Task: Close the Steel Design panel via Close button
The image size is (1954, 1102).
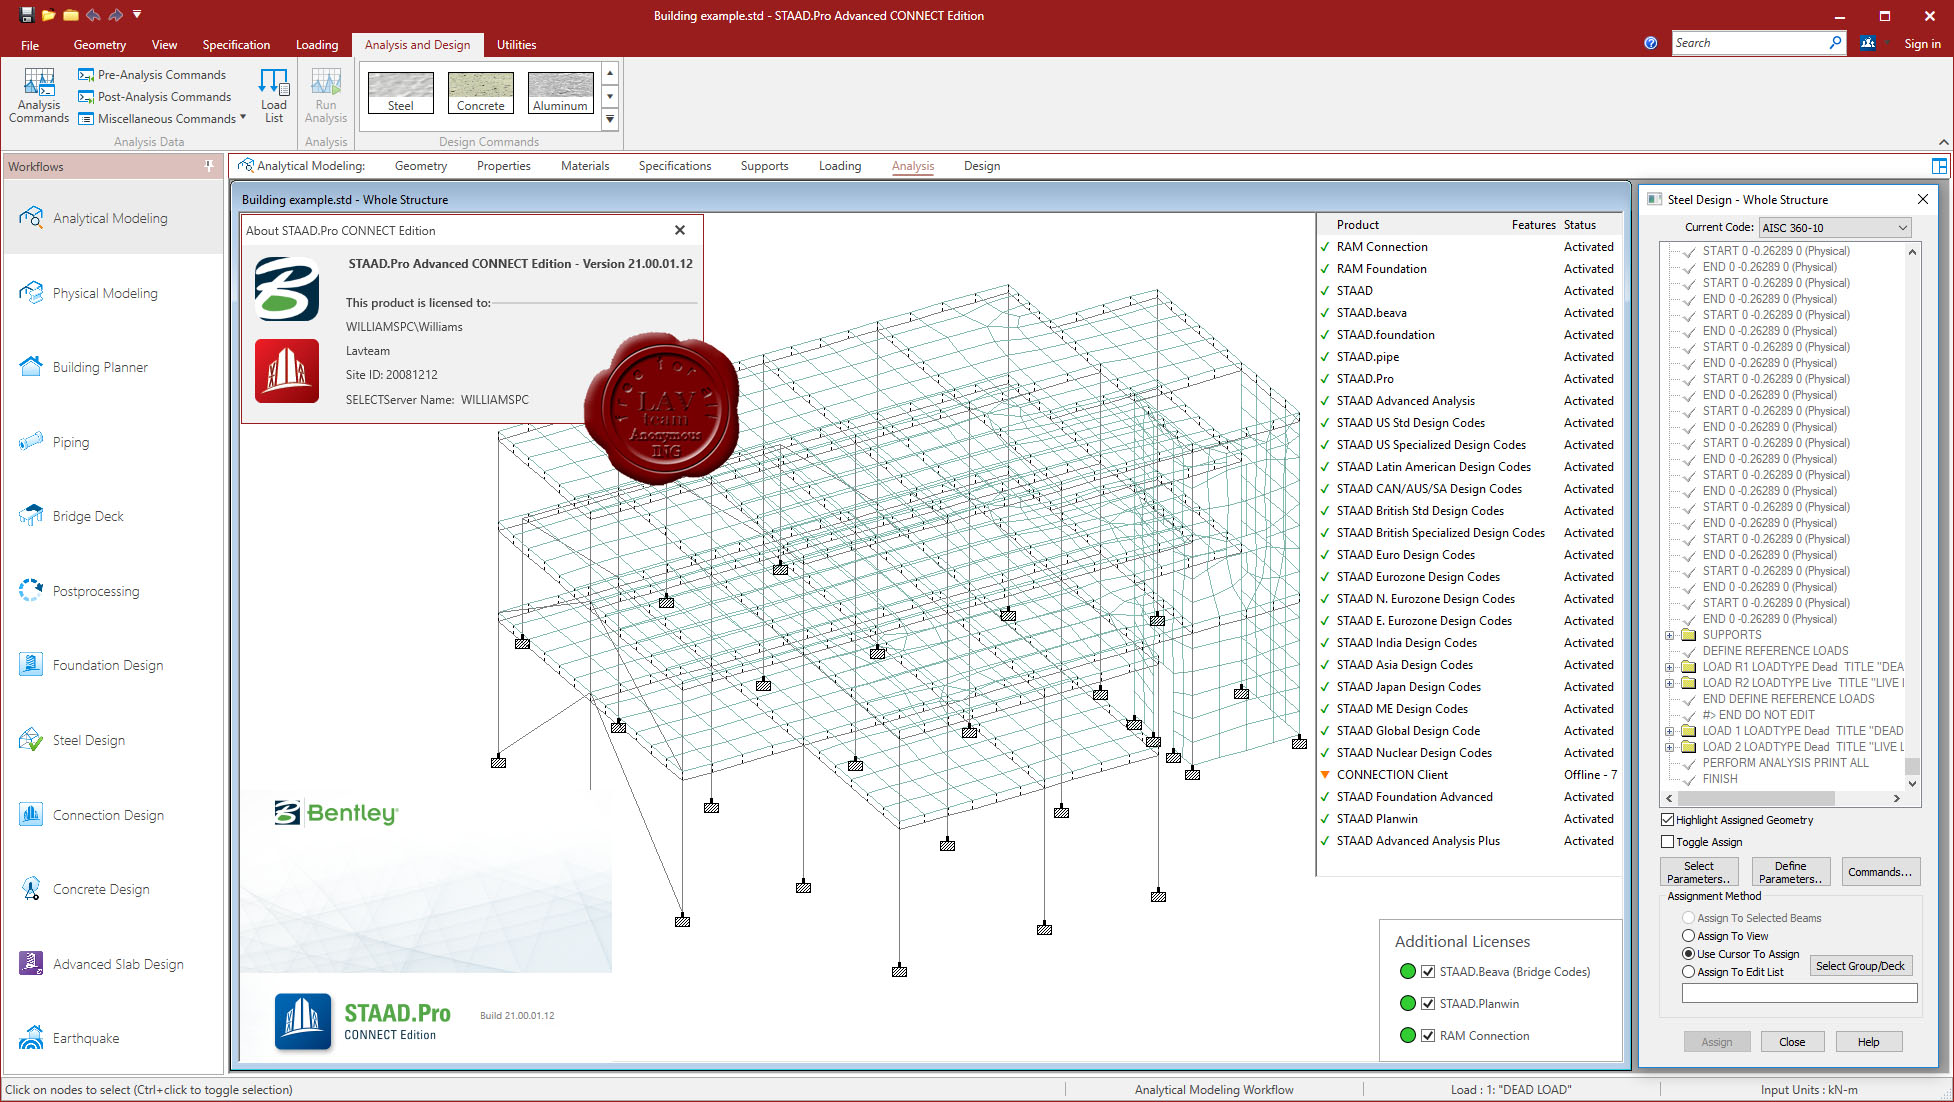Action: (x=1792, y=1042)
